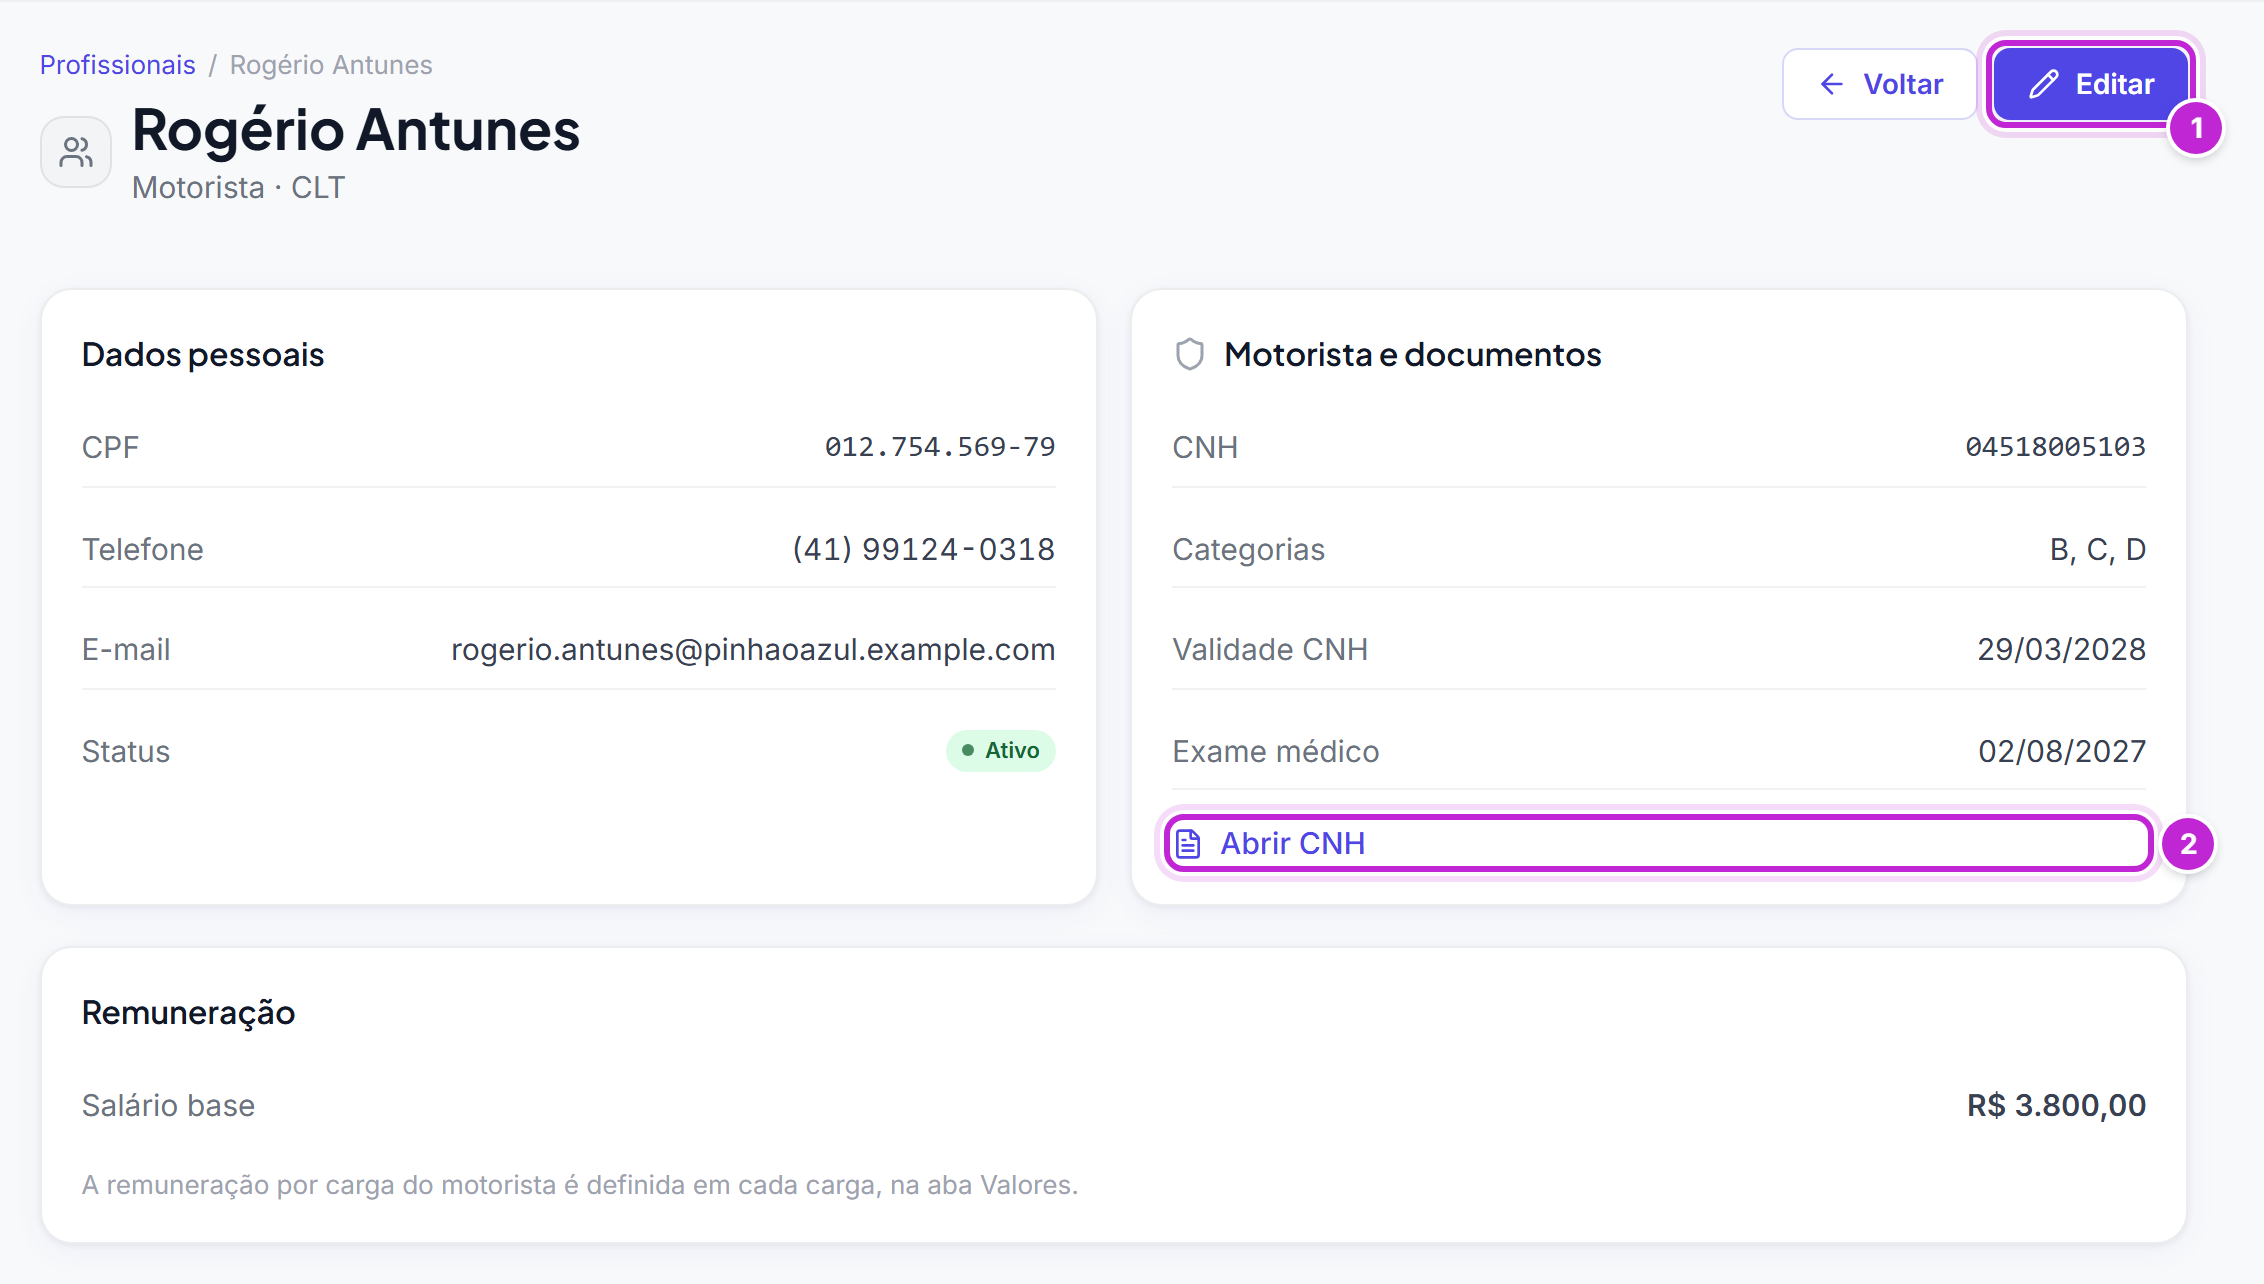Image resolution: width=2264 pixels, height=1284 pixels.
Task: Click the Telefone label
Action: tap(143, 549)
